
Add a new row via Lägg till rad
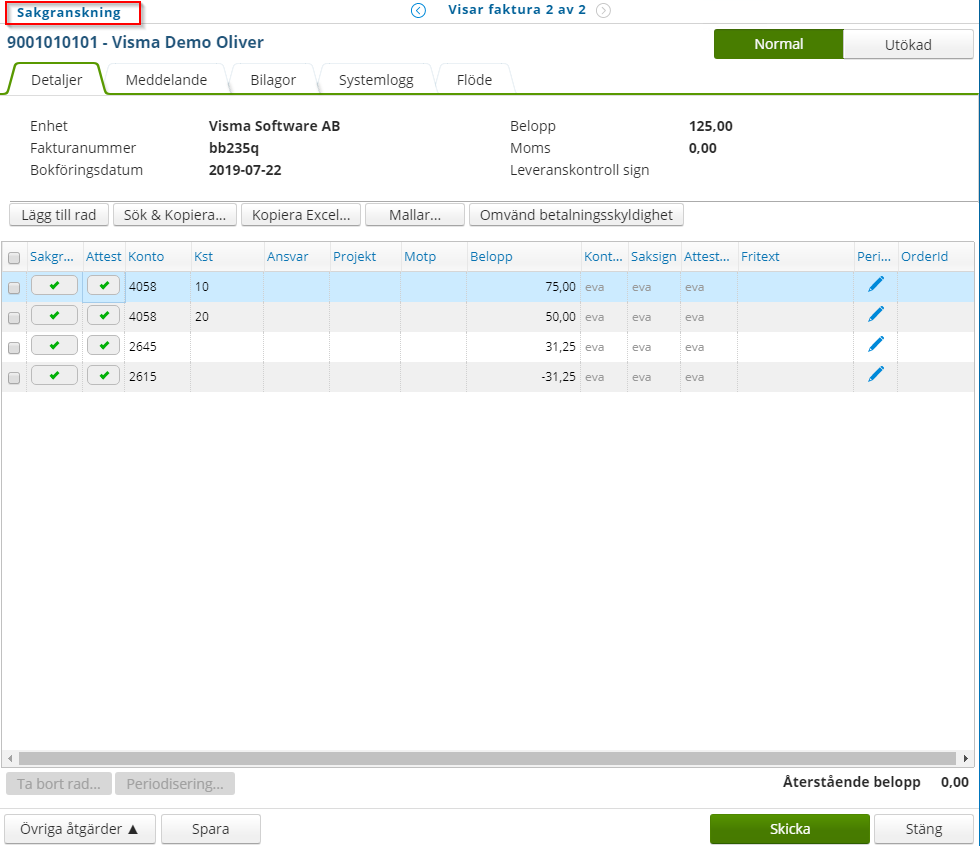coord(58,214)
